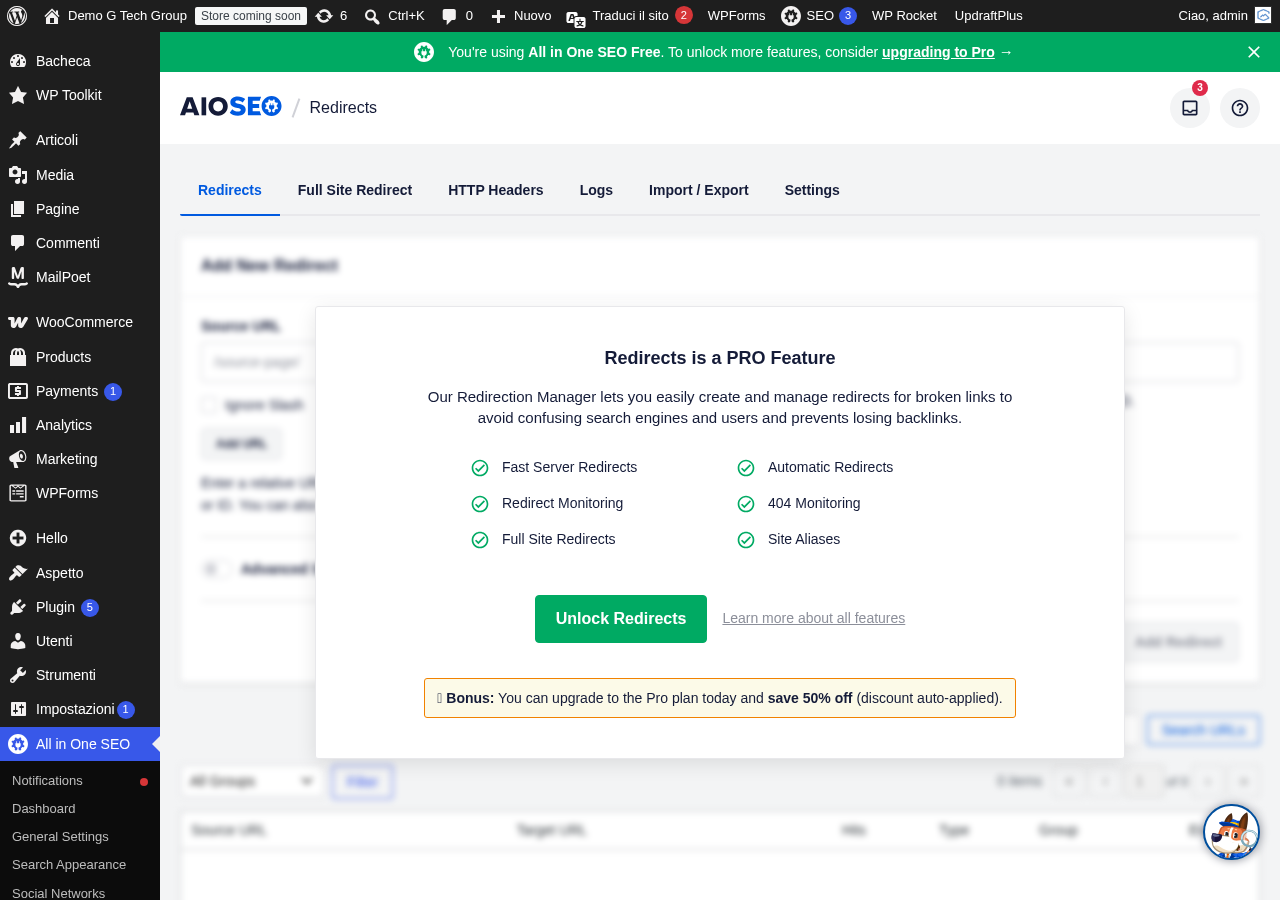Open Utenti users in sidebar
The height and width of the screenshot is (900, 1280).
click(x=80, y=641)
